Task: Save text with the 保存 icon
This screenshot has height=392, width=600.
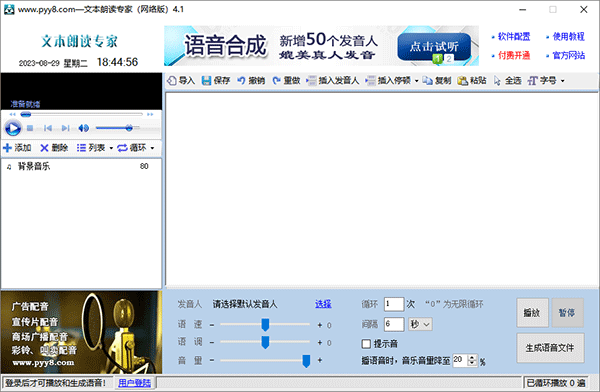Action: coord(216,80)
